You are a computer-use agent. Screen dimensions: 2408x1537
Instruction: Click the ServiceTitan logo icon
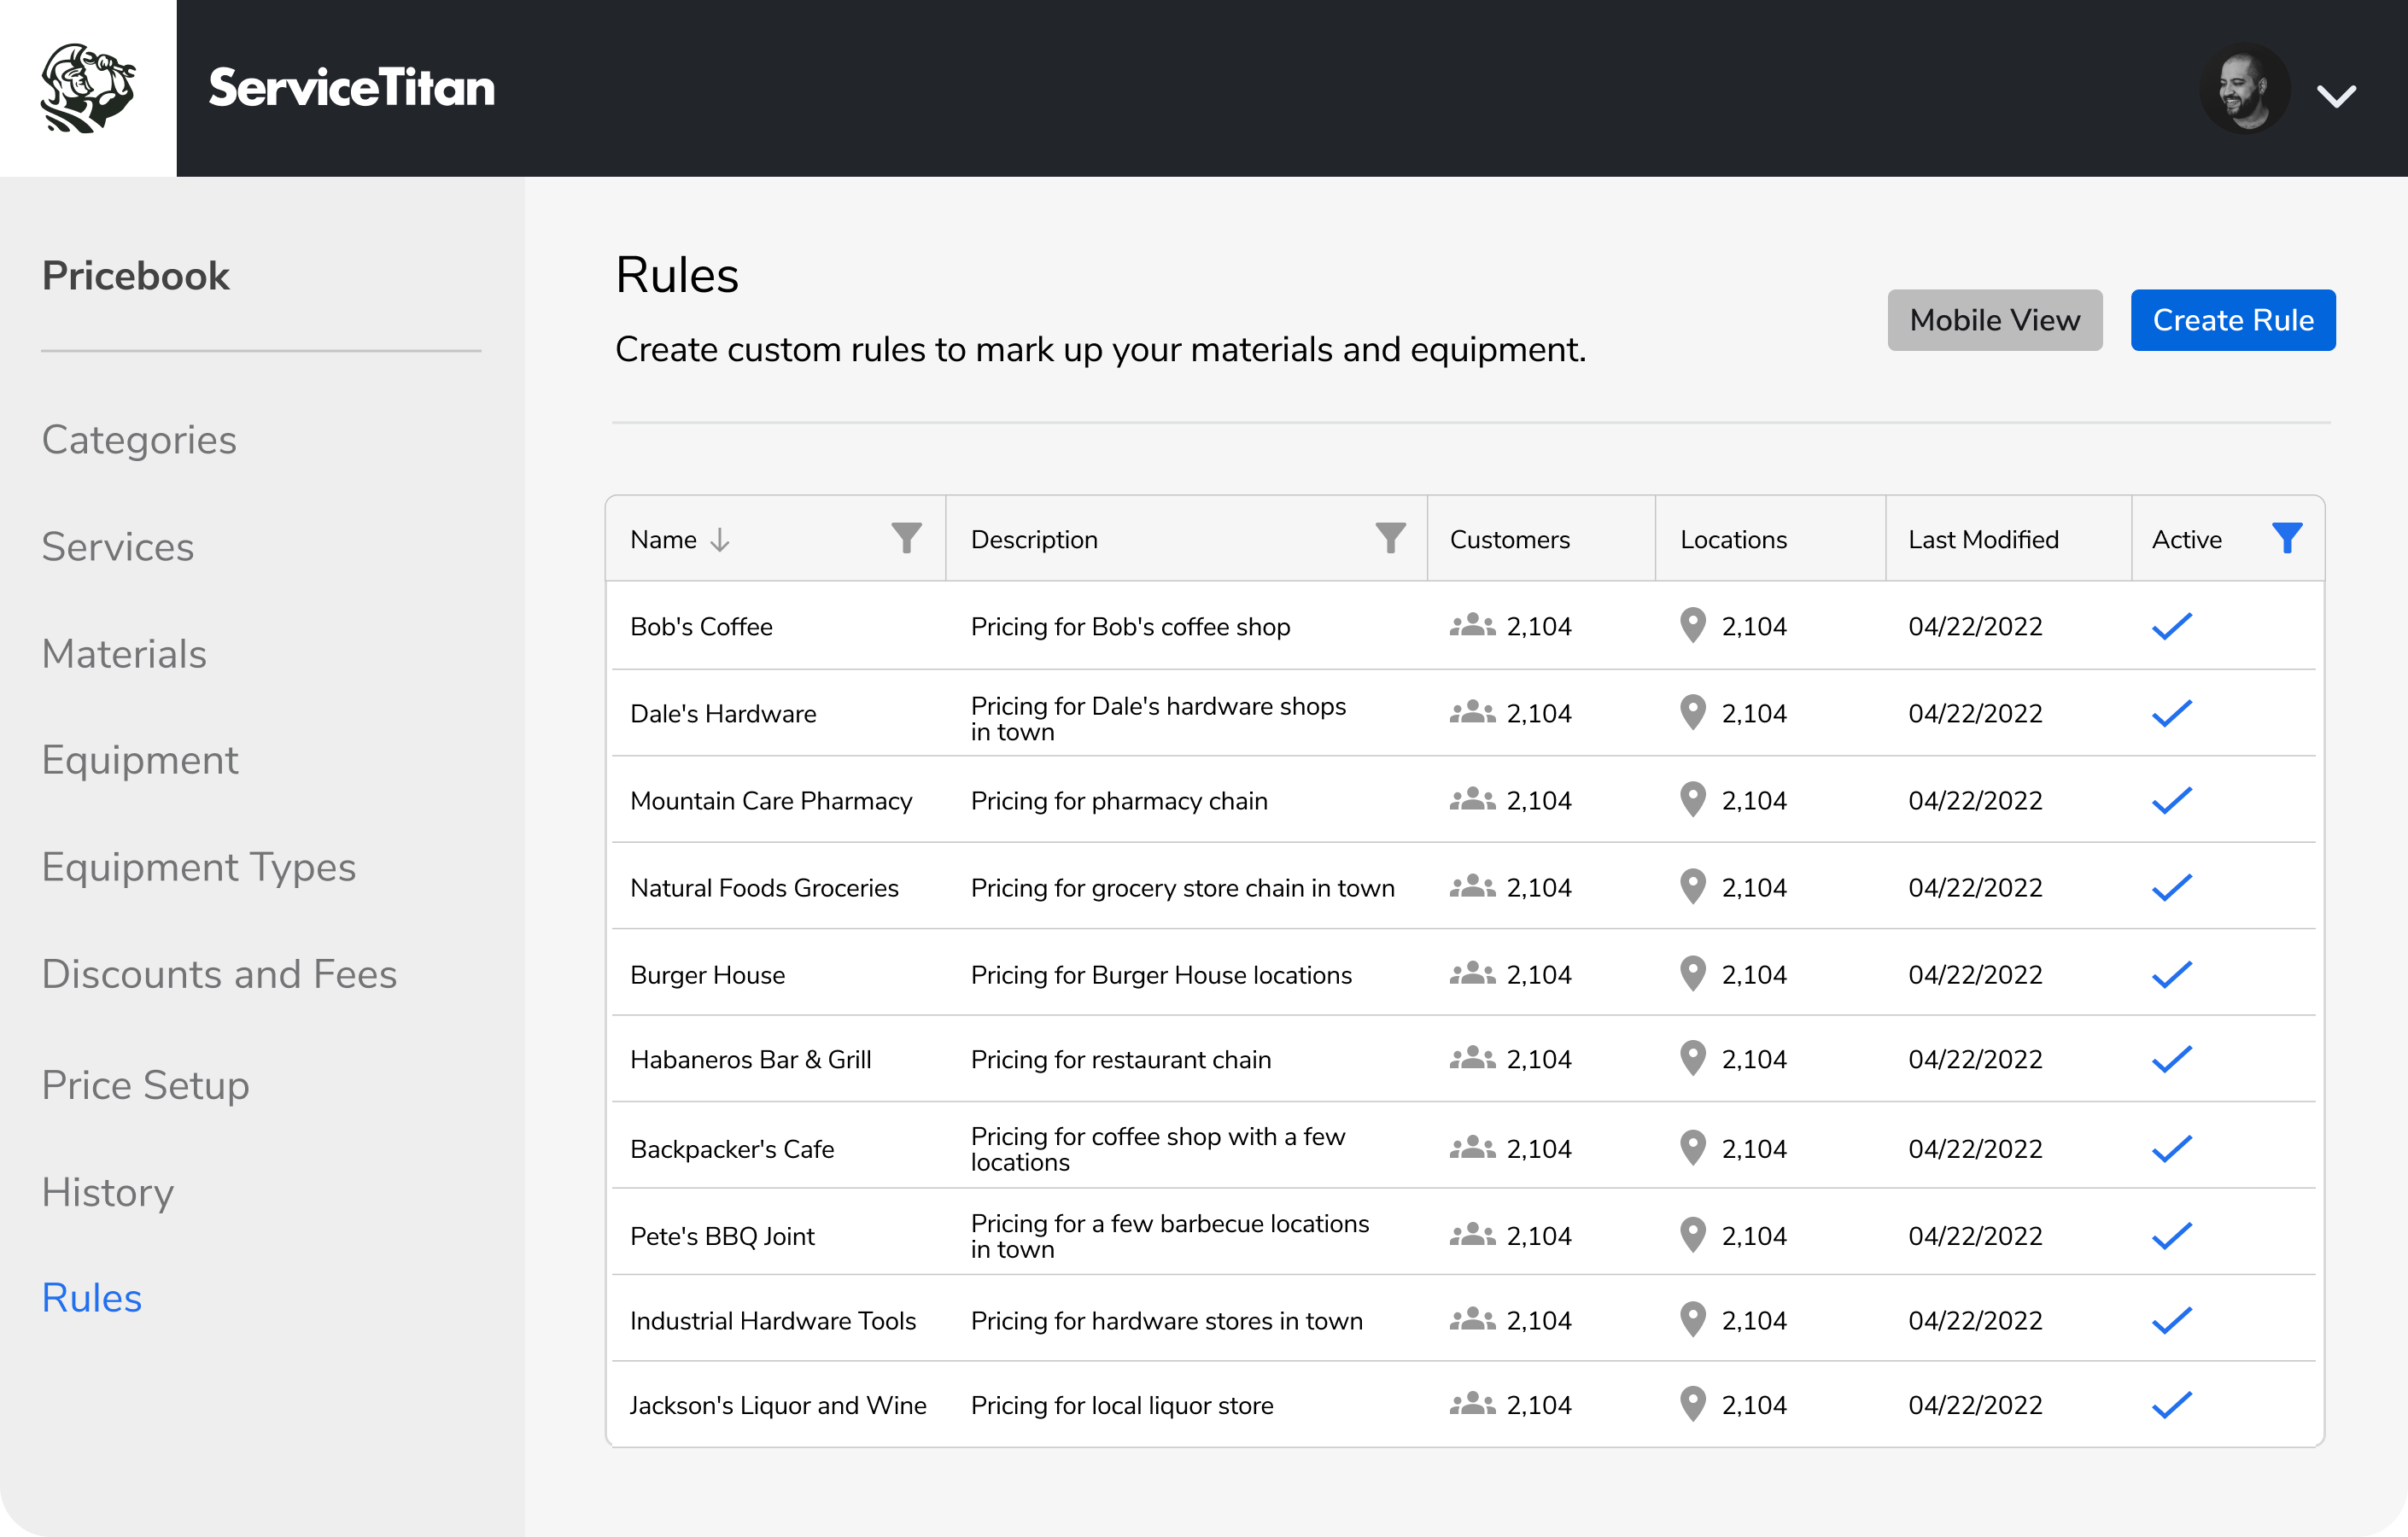(x=88, y=88)
